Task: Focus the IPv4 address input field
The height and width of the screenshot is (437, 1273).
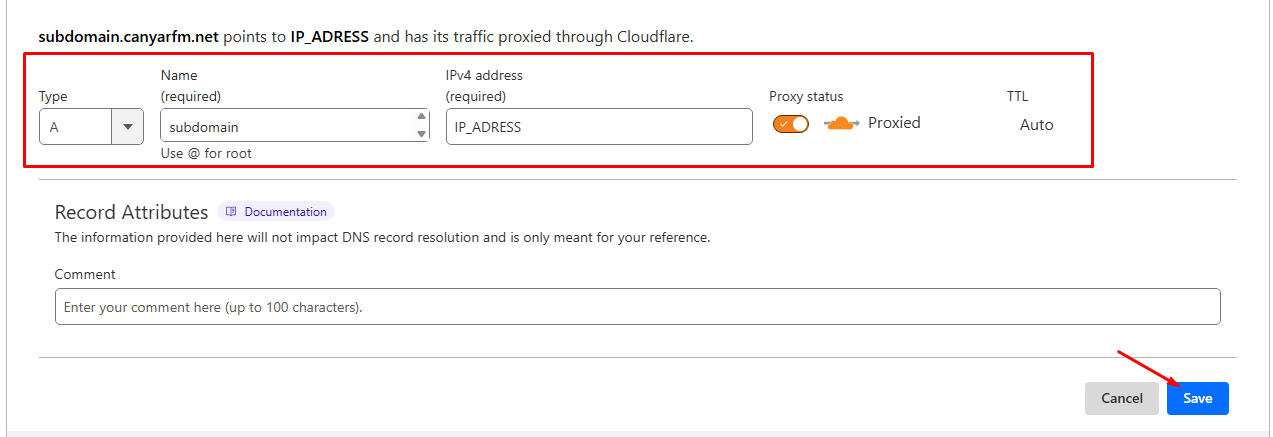Action: coord(598,127)
